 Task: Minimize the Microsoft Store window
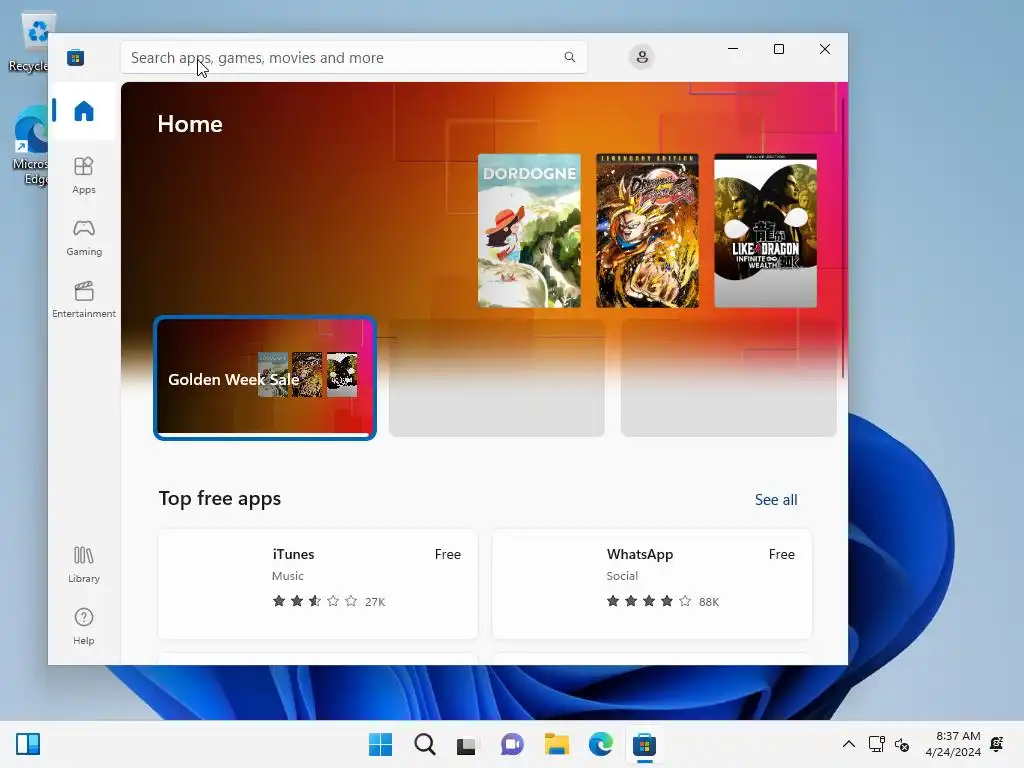(x=733, y=49)
